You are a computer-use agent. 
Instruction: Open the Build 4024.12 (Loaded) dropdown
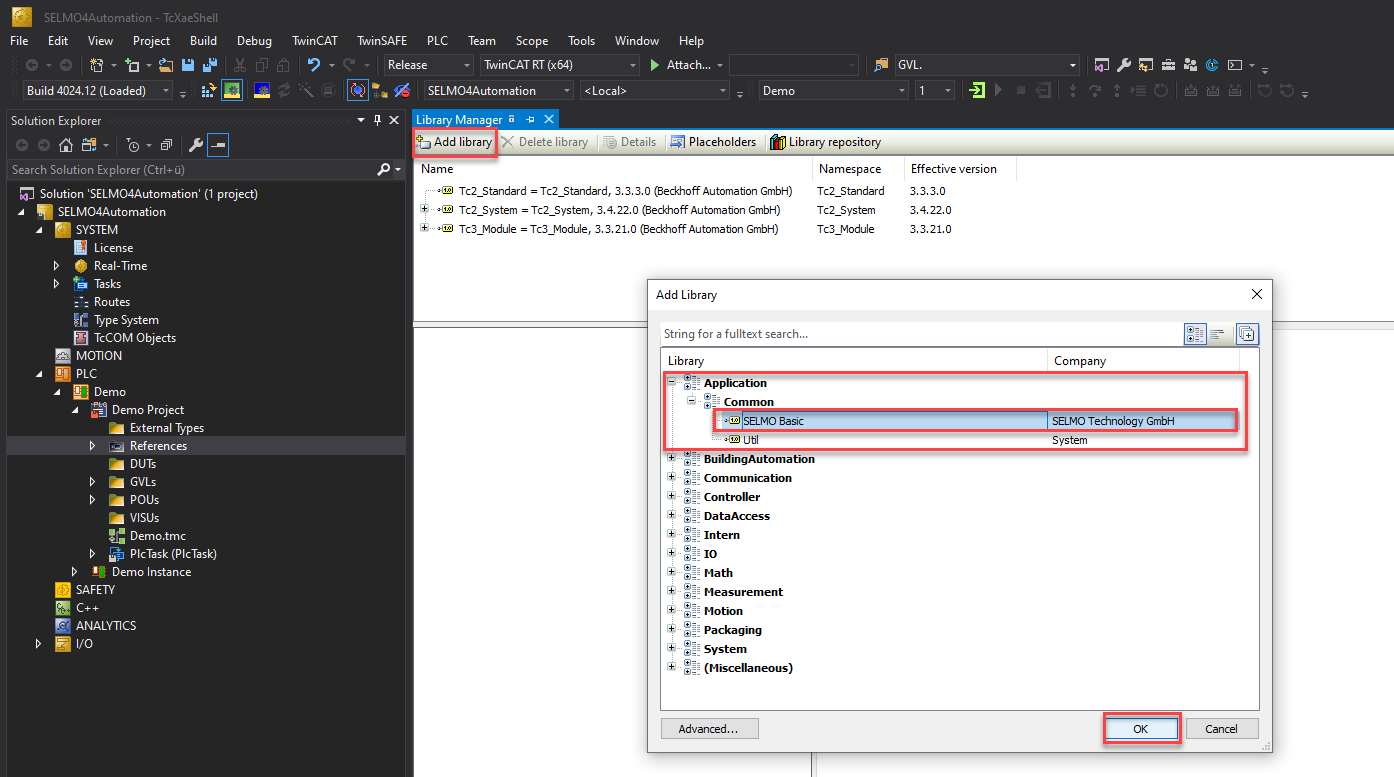pos(166,91)
